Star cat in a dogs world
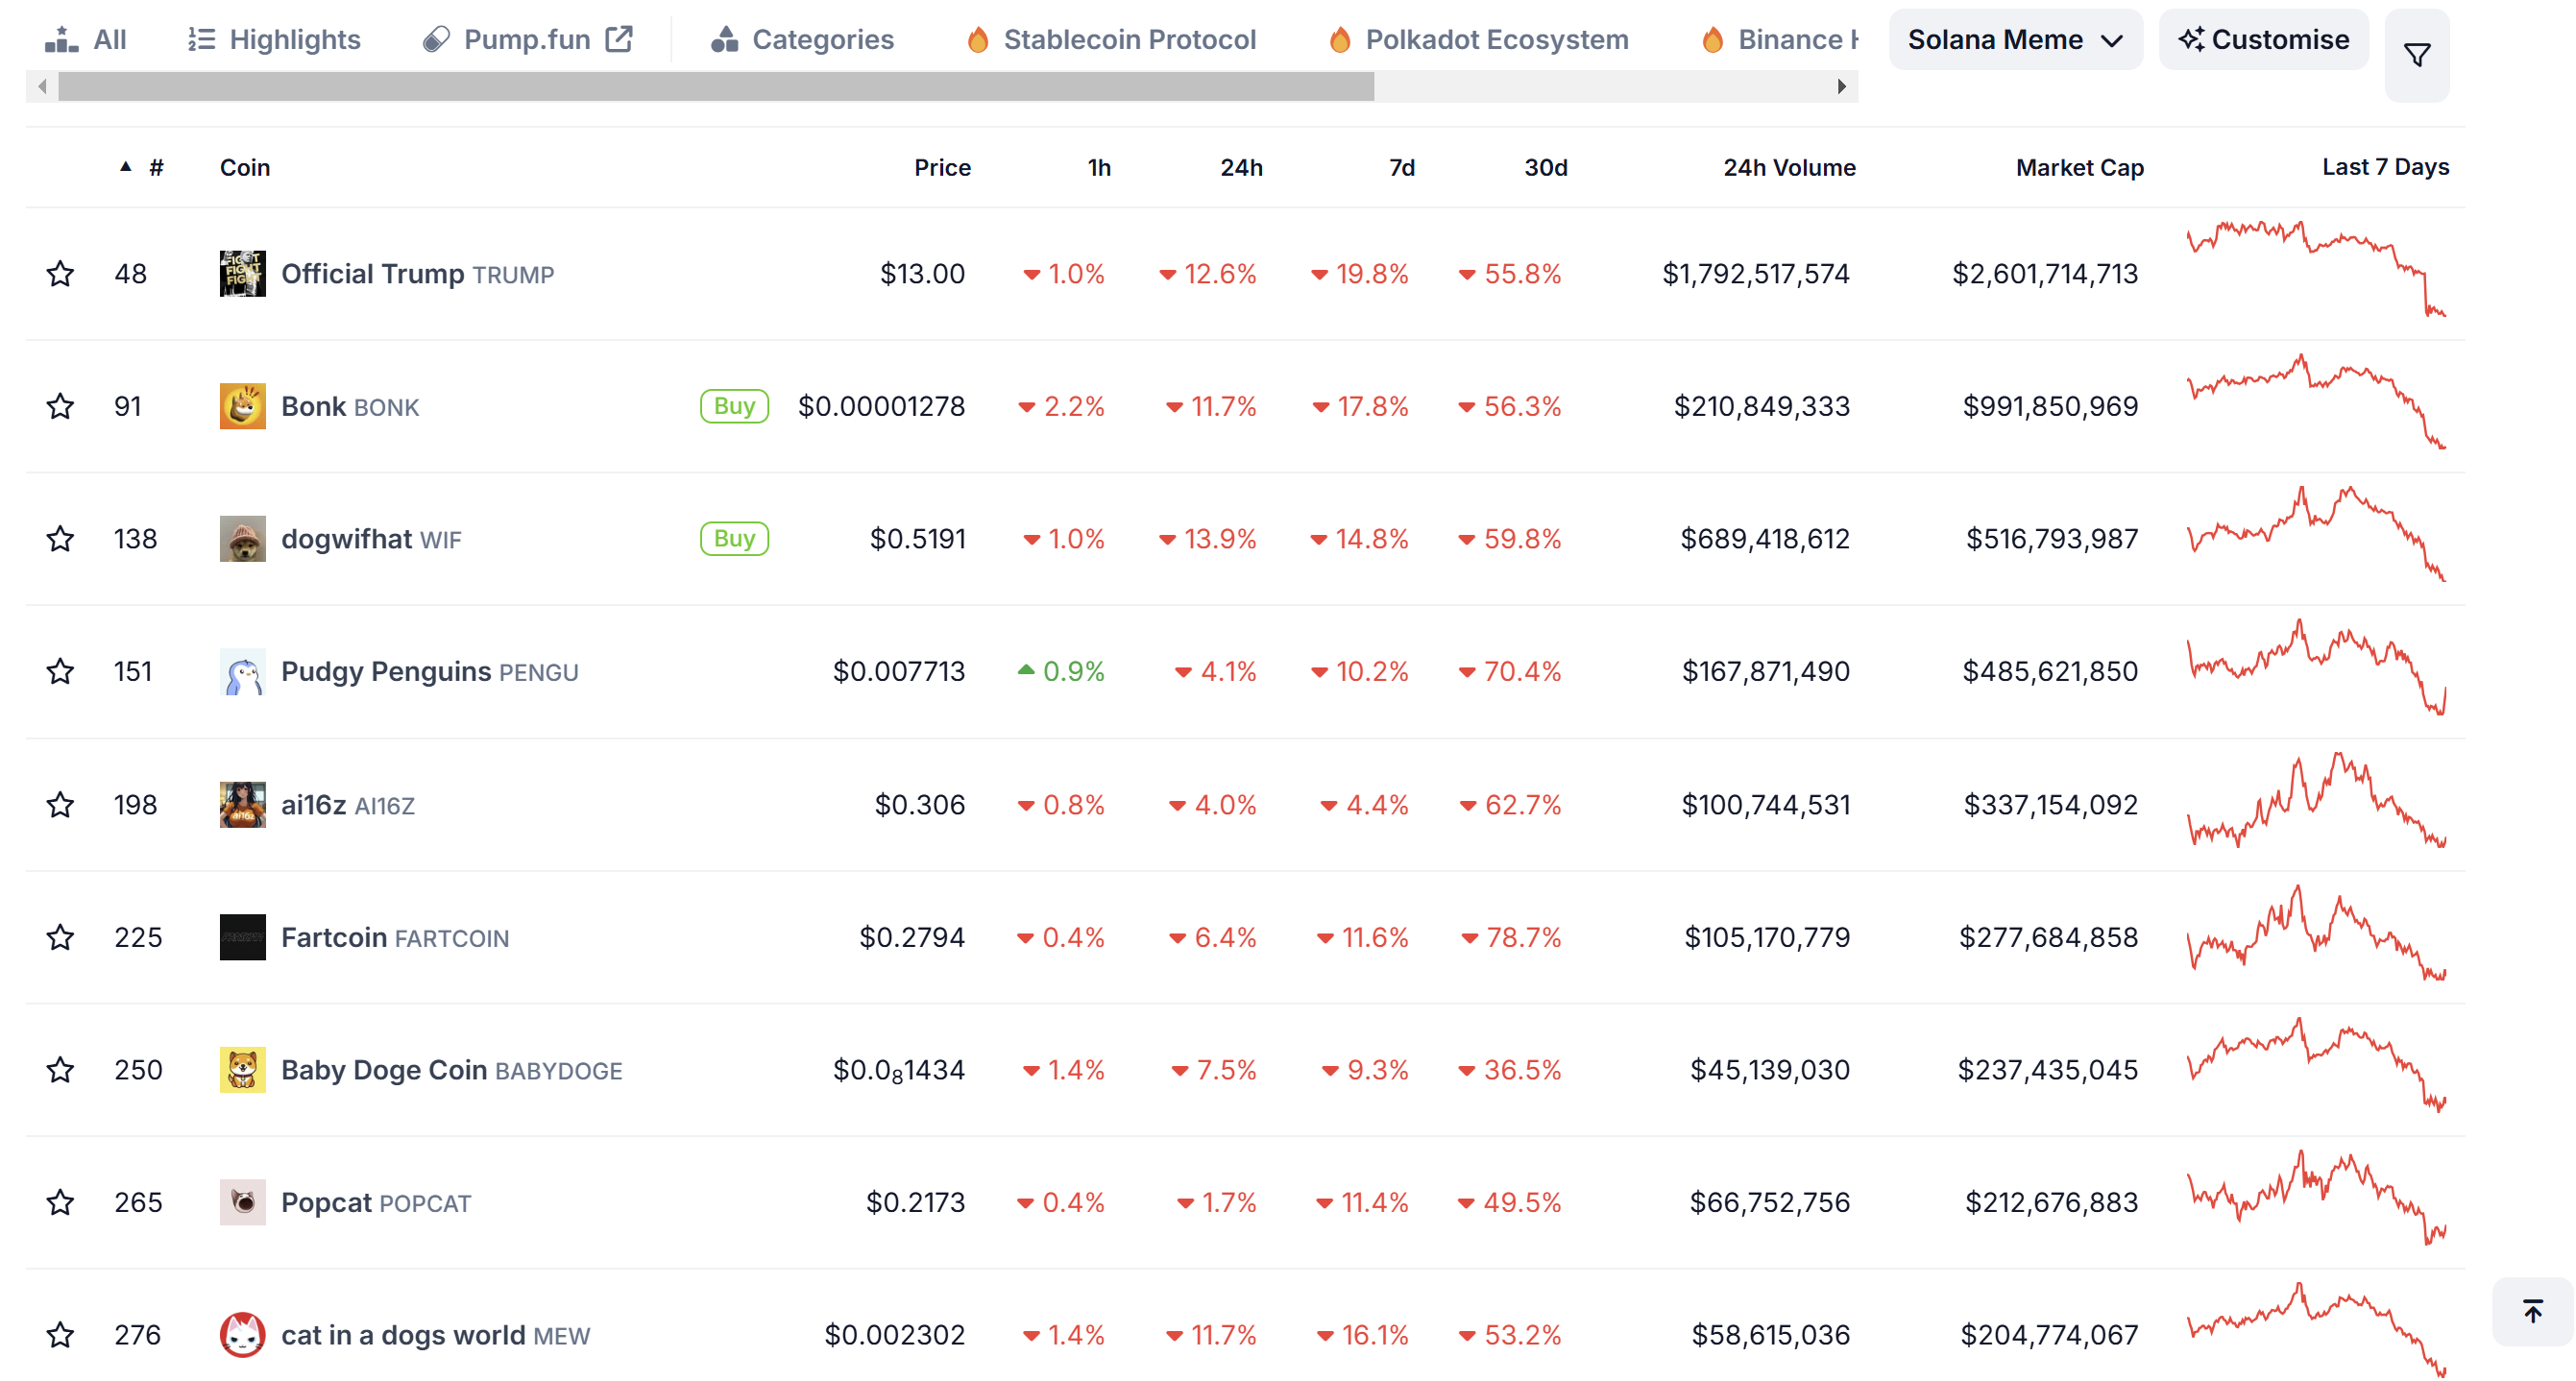The image size is (2576, 1381). tap(60, 1335)
